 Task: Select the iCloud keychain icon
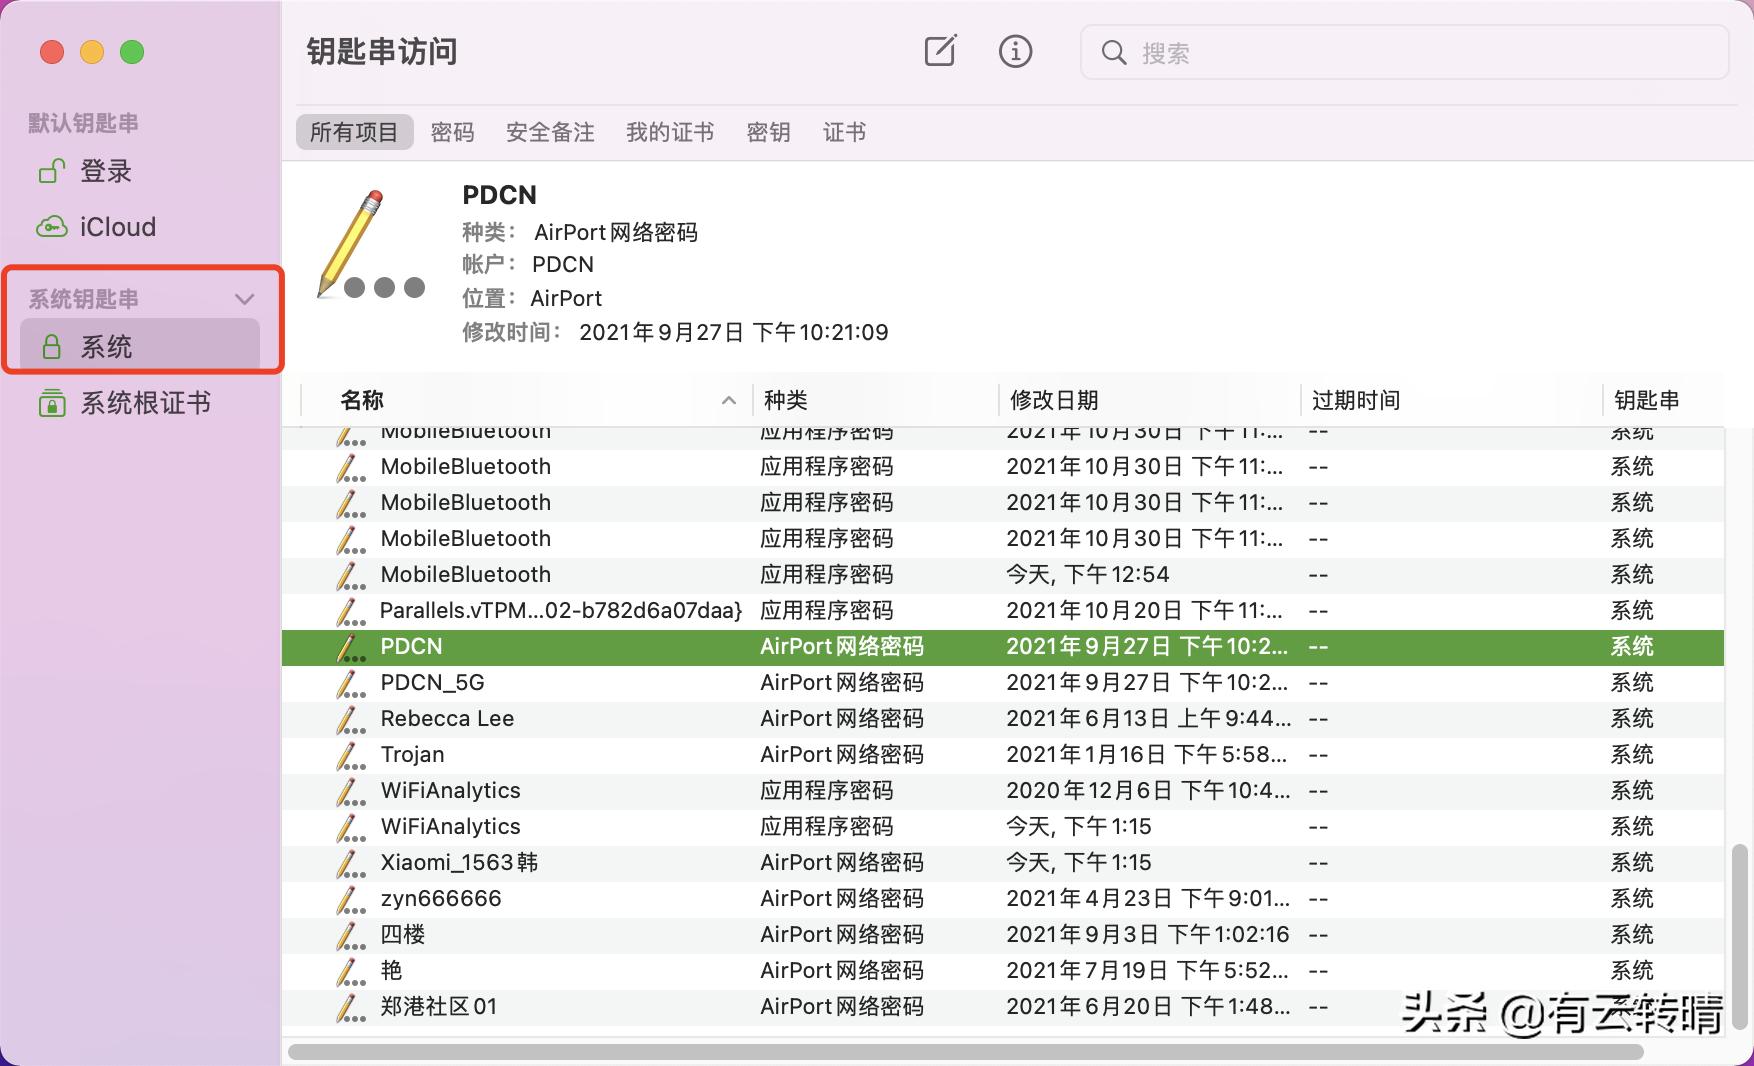click(x=51, y=226)
